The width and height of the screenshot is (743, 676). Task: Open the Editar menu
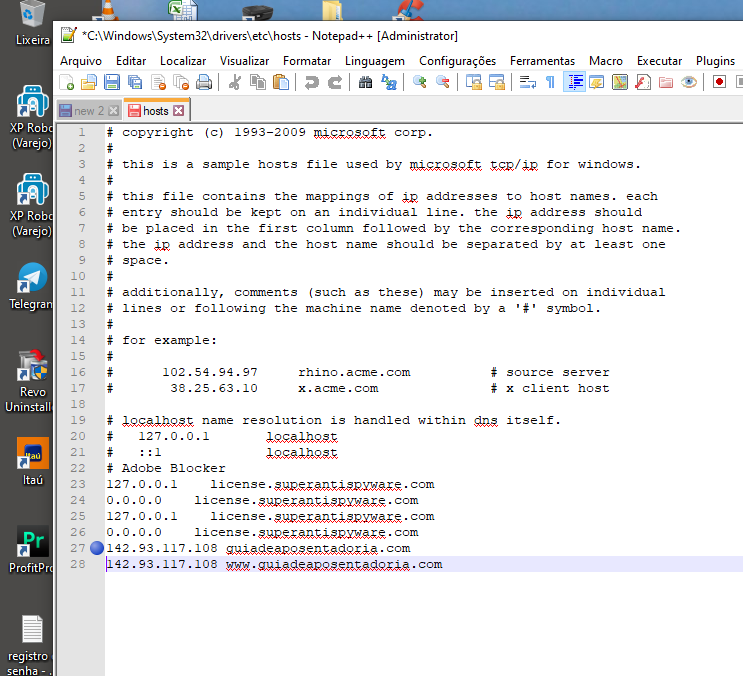131,61
